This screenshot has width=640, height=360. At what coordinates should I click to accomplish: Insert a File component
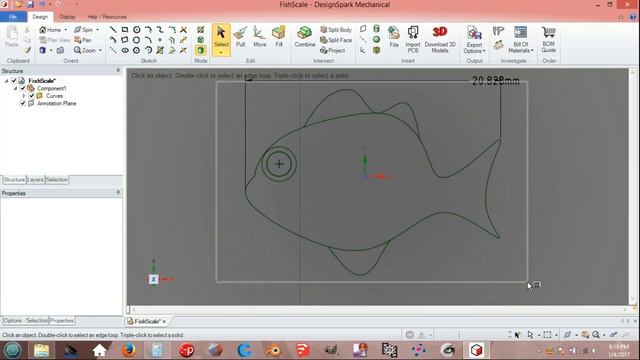pos(394,37)
